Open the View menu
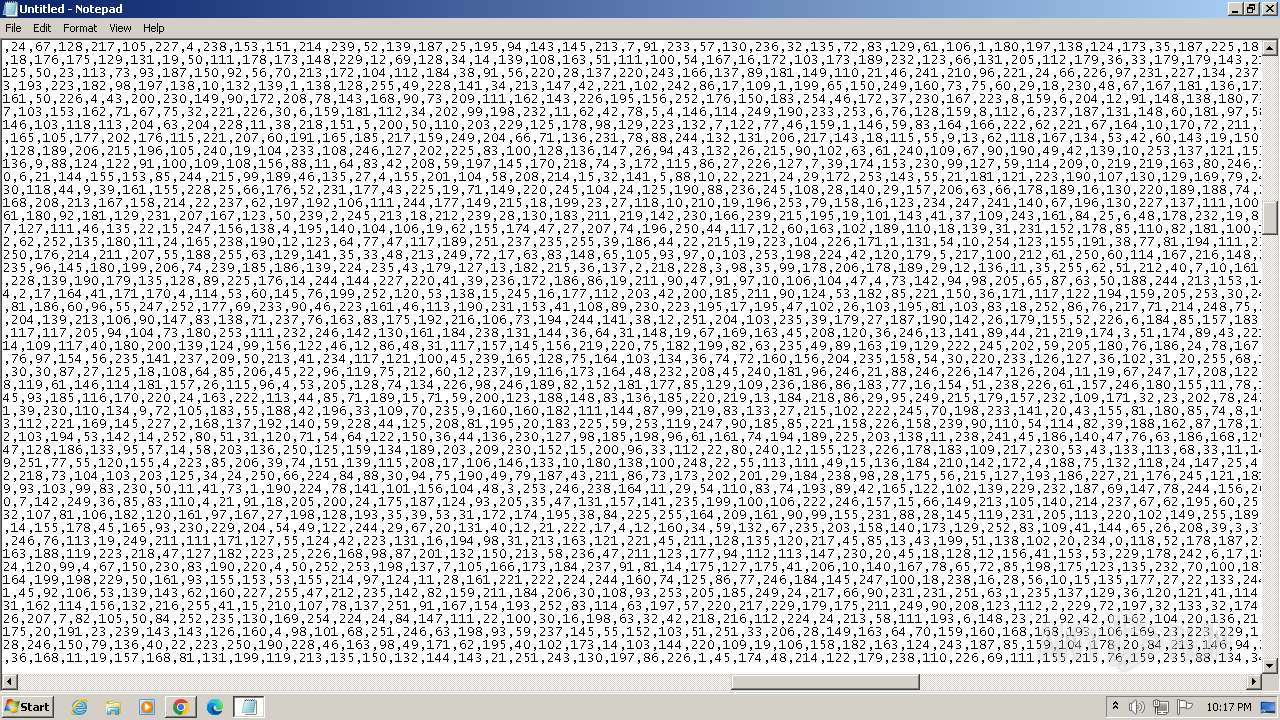 tap(120, 28)
